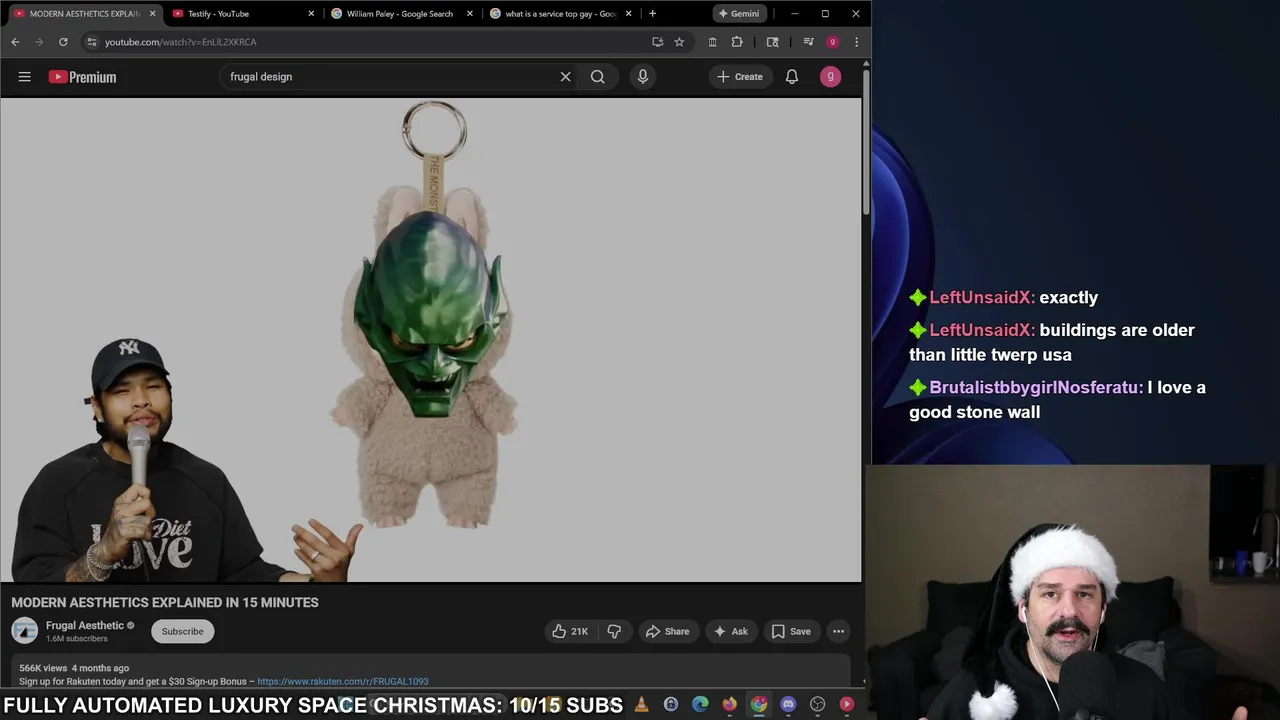Image resolution: width=1280 pixels, height=720 pixels.
Task: Click the Ask button
Action: tap(730, 631)
